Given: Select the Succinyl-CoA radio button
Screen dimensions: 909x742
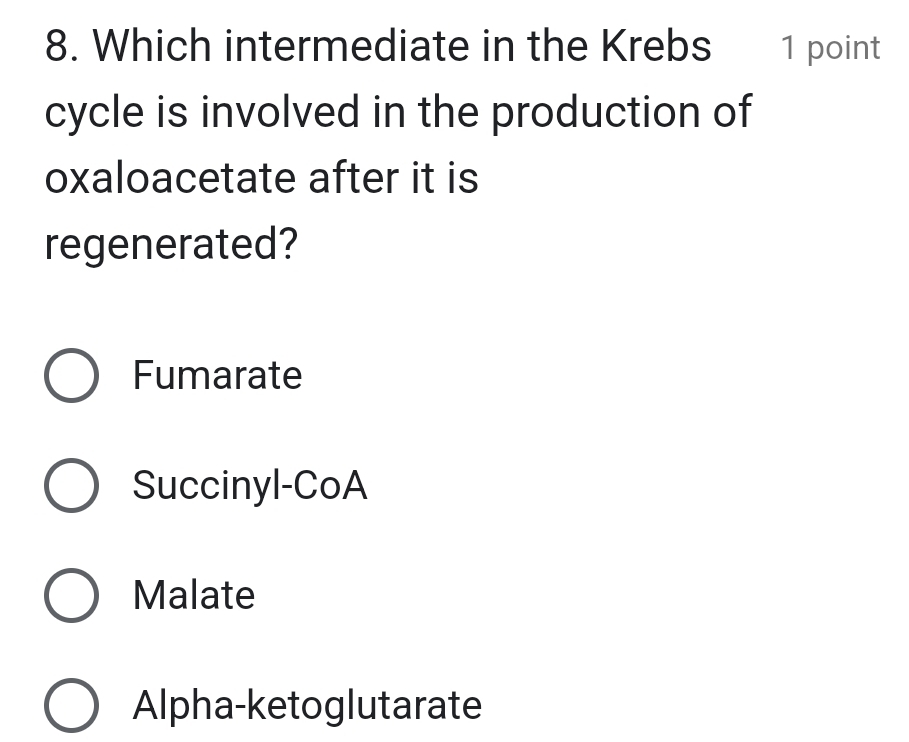Looking at the screenshot, I should (x=71, y=486).
